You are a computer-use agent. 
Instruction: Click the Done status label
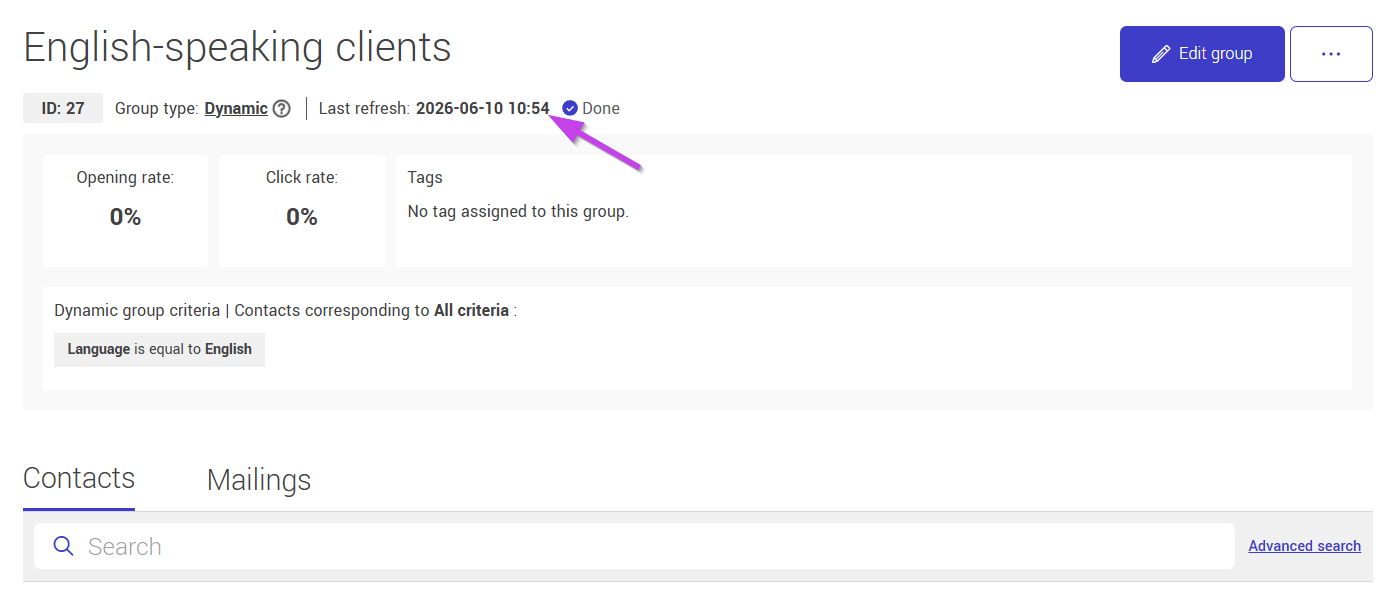pos(601,108)
